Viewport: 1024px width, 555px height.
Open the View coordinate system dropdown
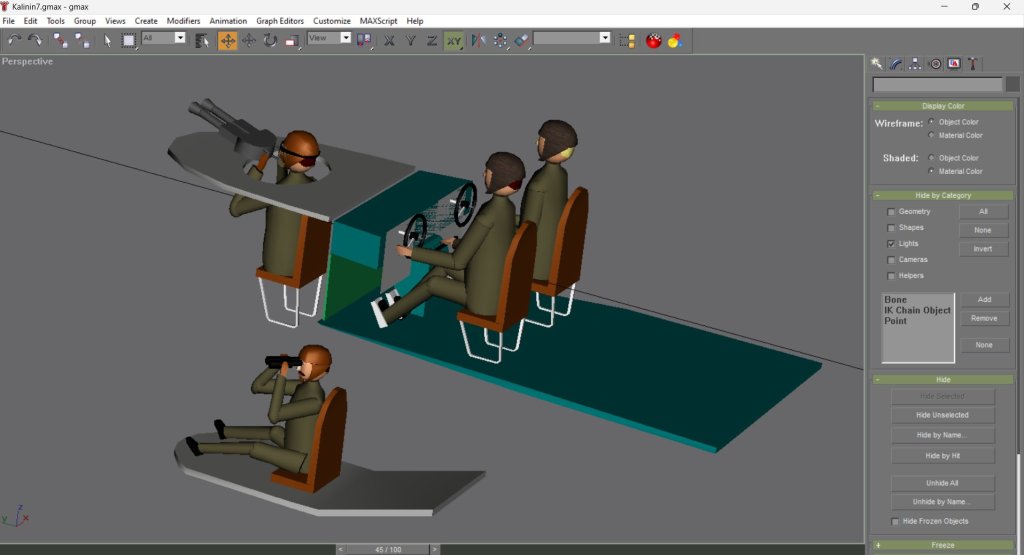point(330,38)
